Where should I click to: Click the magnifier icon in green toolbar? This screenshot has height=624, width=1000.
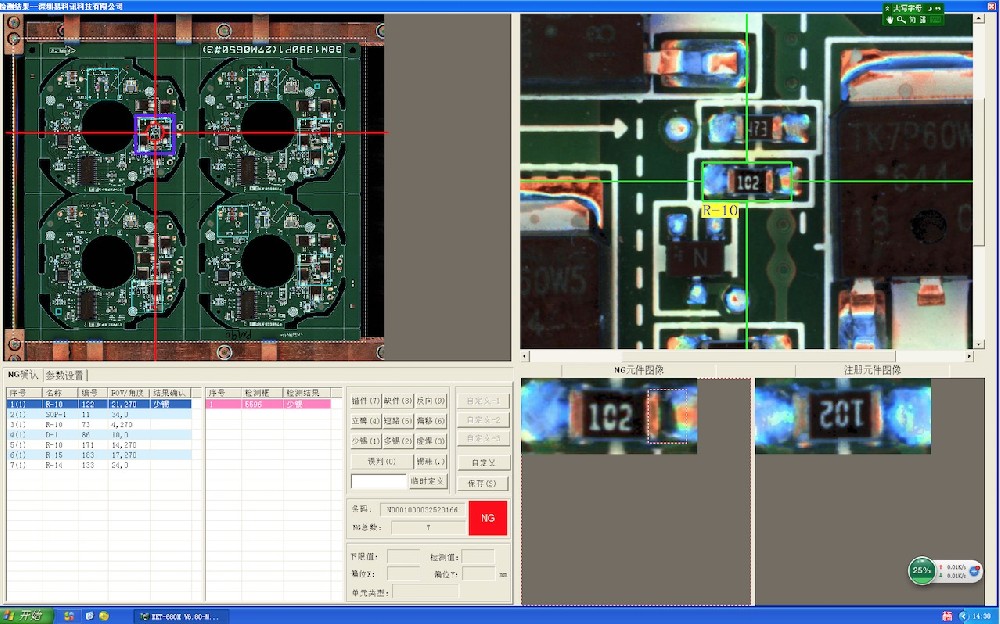point(901,19)
